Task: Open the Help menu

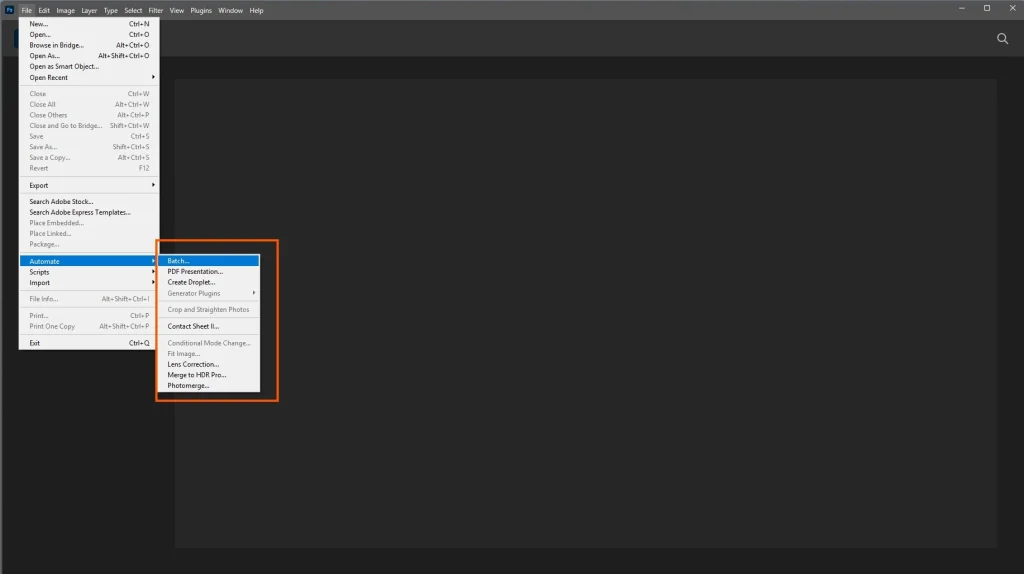Action: (256, 10)
